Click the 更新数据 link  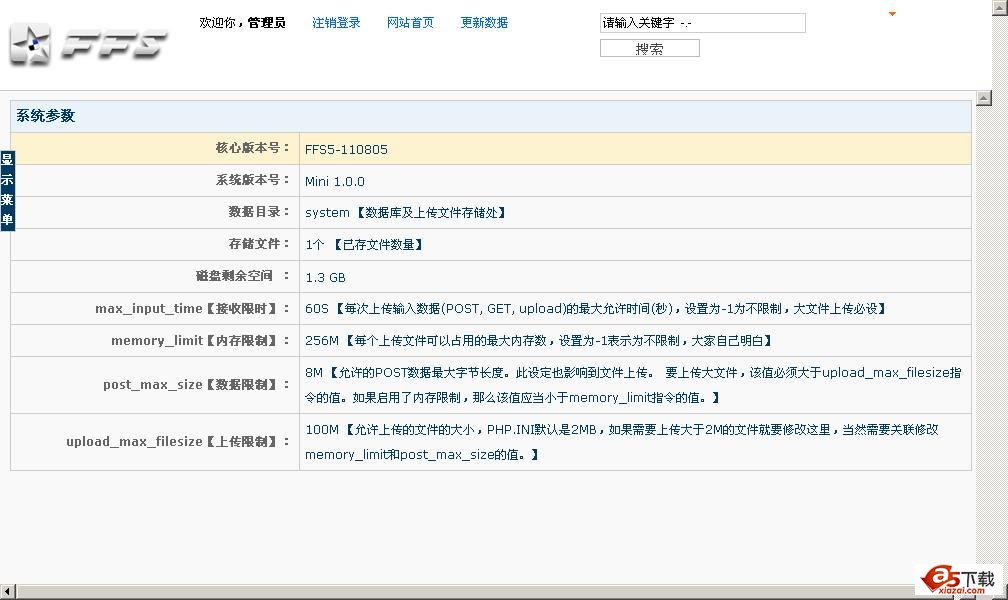click(x=484, y=23)
